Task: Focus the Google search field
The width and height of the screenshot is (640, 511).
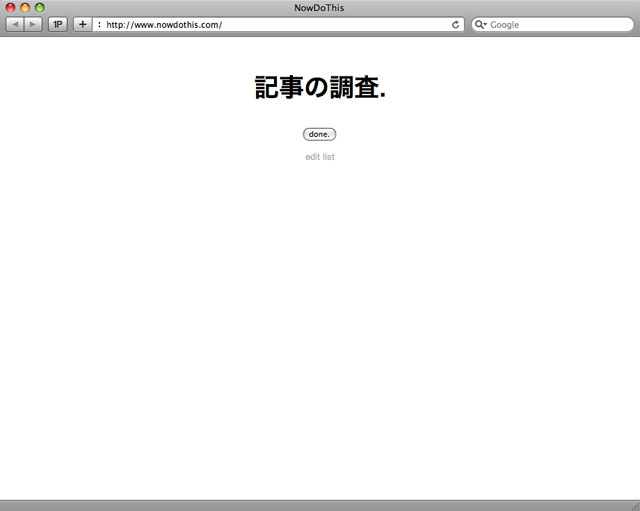Action: (x=553, y=24)
